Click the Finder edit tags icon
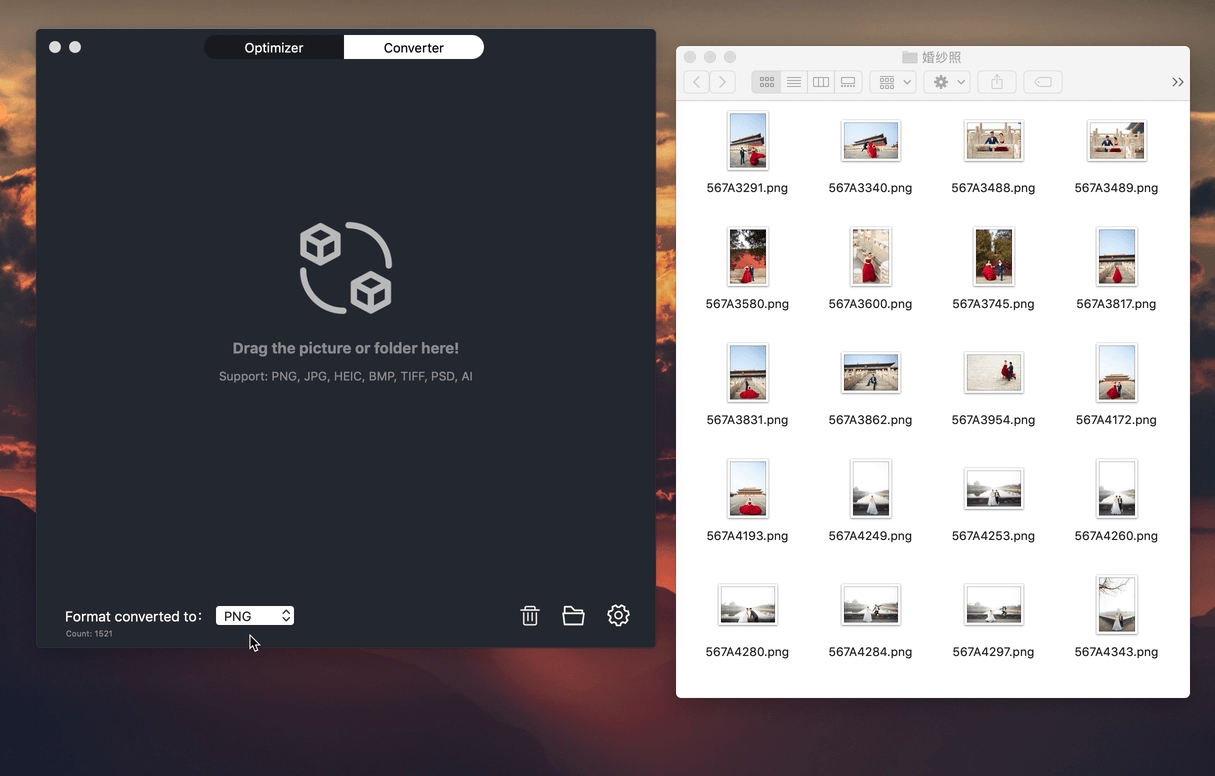This screenshot has width=1215, height=776. [x=1043, y=82]
